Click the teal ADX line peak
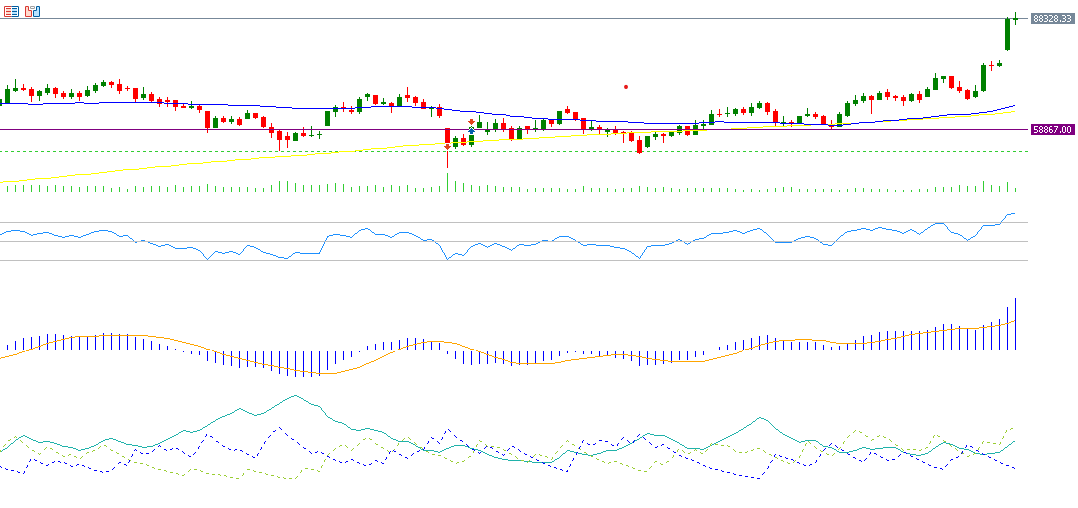1078x508 pixels. tap(295, 396)
